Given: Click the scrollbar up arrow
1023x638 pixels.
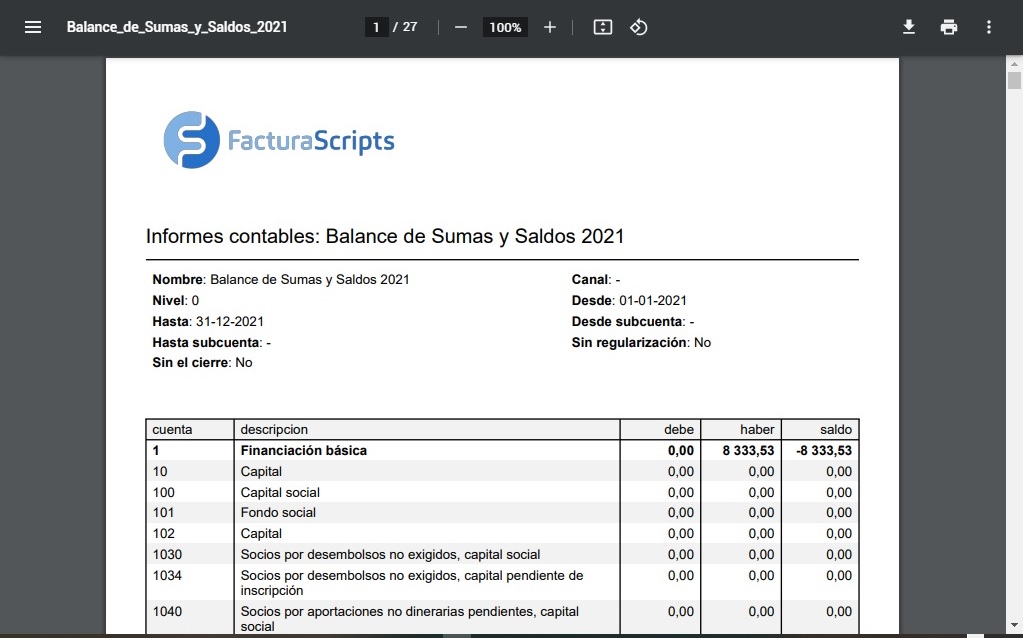Looking at the screenshot, I should [1014, 64].
